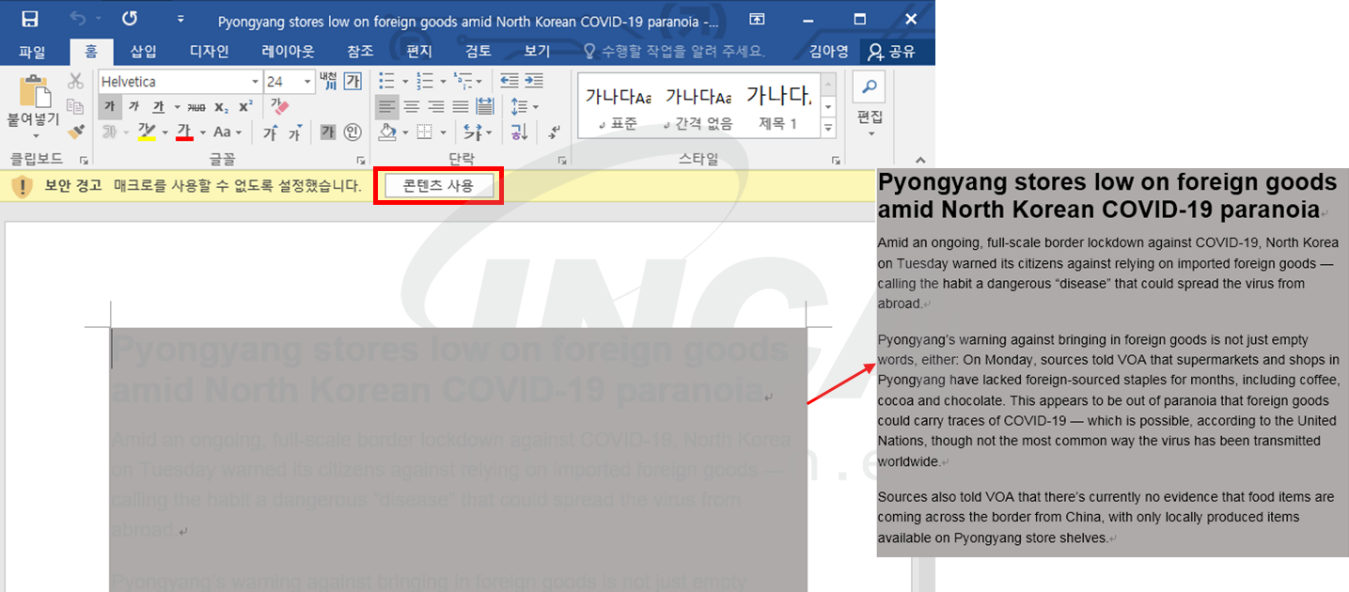
Task: Click the Clear Formatting eraser icon
Action: coord(279,107)
